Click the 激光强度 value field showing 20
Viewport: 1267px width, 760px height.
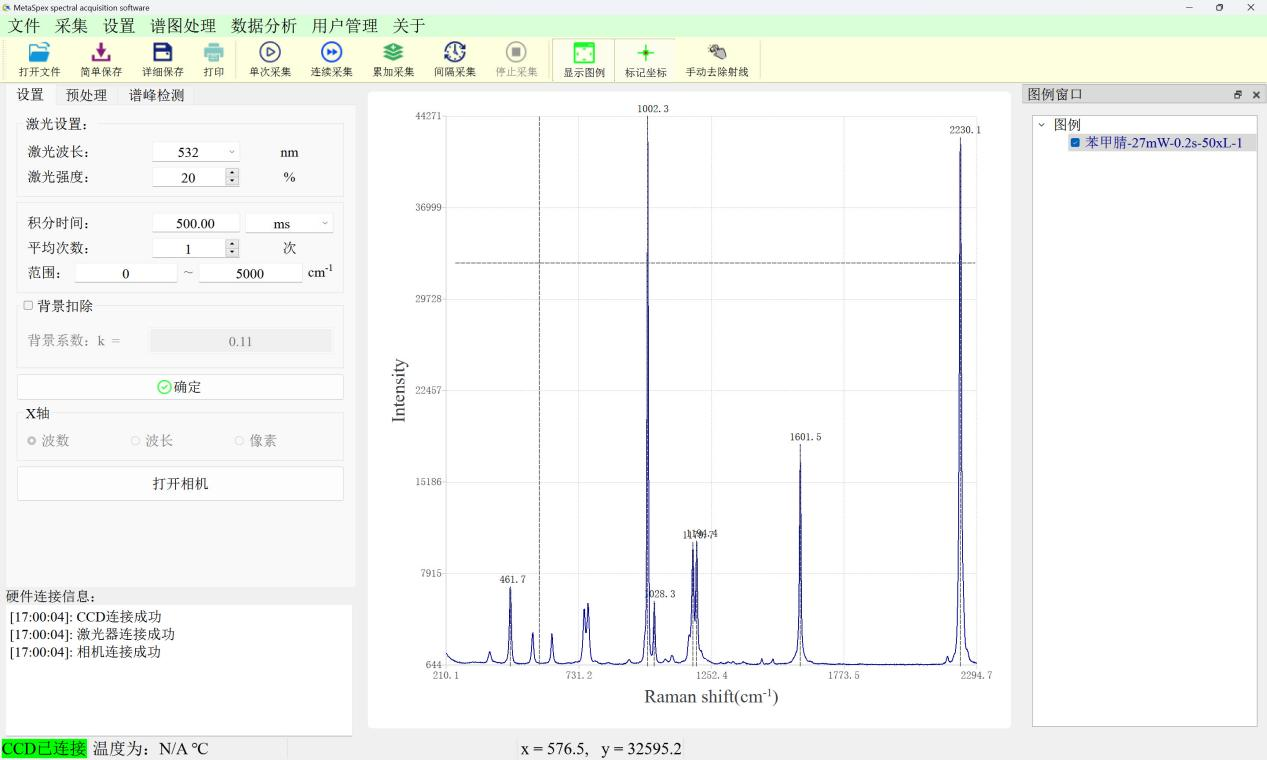tap(189, 177)
